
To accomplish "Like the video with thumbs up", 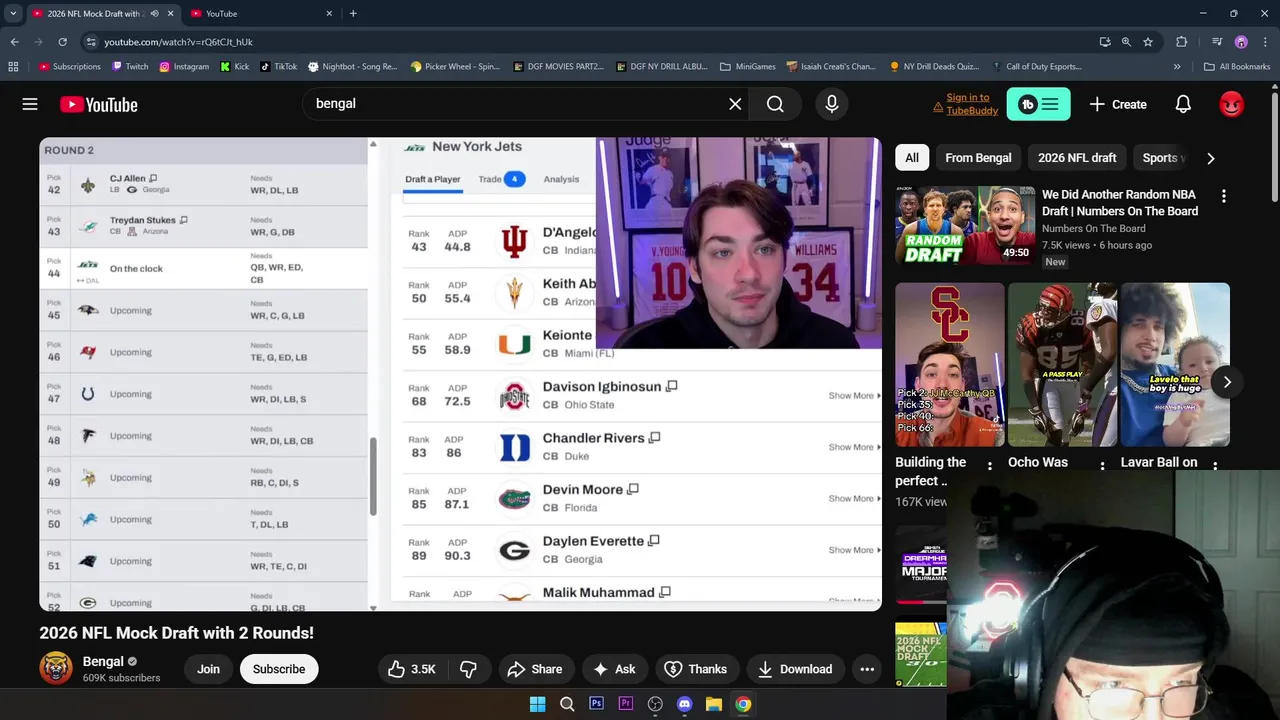I will 412,669.
